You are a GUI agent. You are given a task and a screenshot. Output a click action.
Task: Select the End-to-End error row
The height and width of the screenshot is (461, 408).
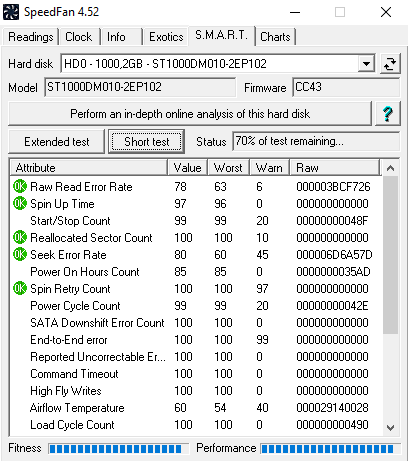click(197, 340)
